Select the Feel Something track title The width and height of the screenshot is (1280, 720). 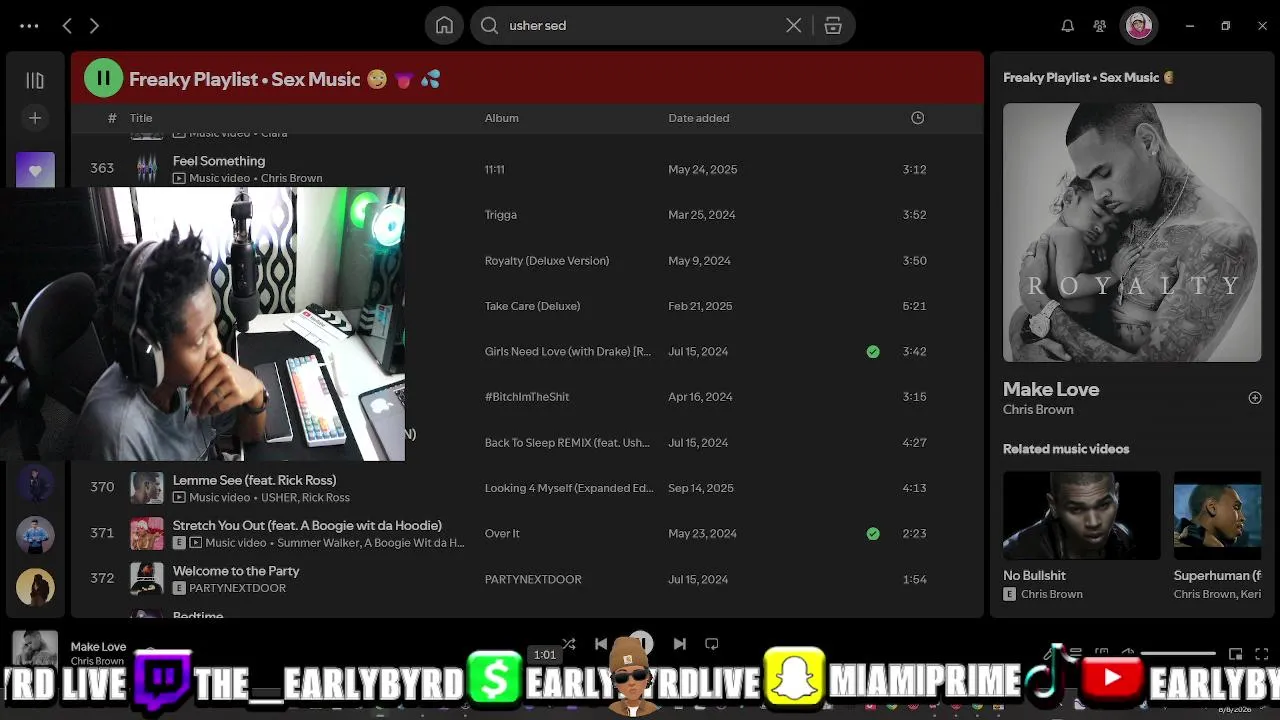pyautogui.click(x=219, y=161)
